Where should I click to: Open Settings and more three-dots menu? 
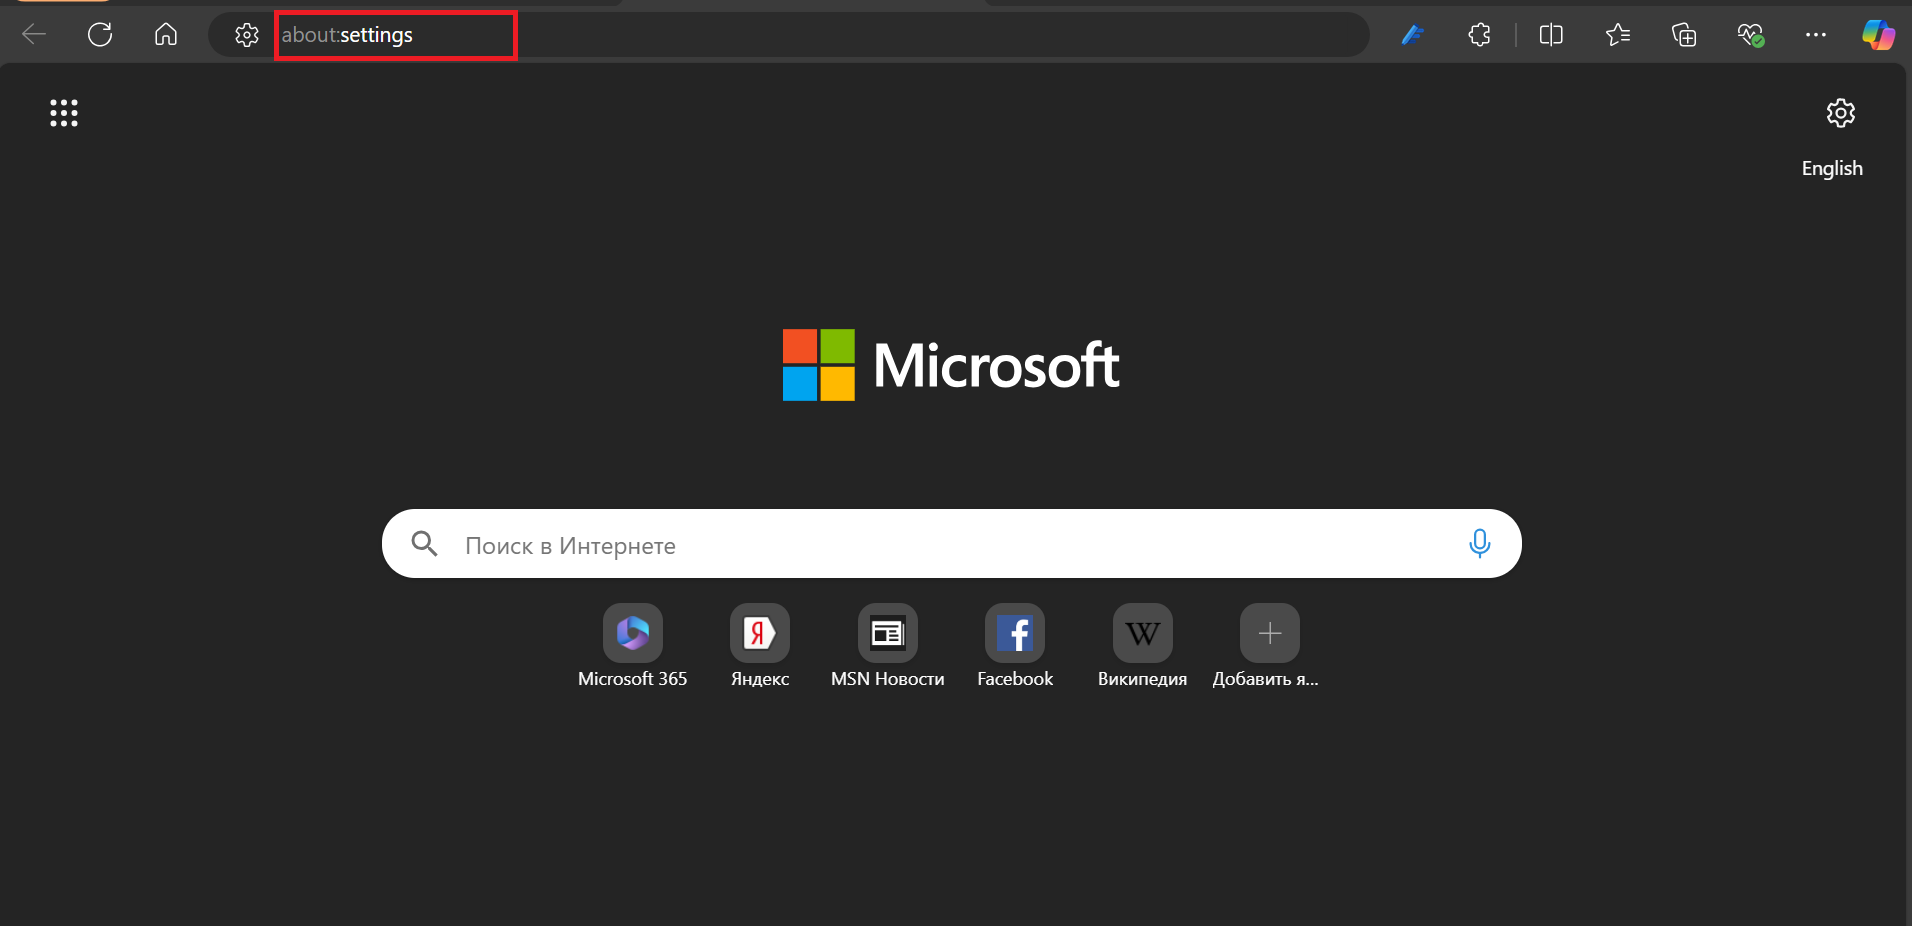tap(1816, 35)
